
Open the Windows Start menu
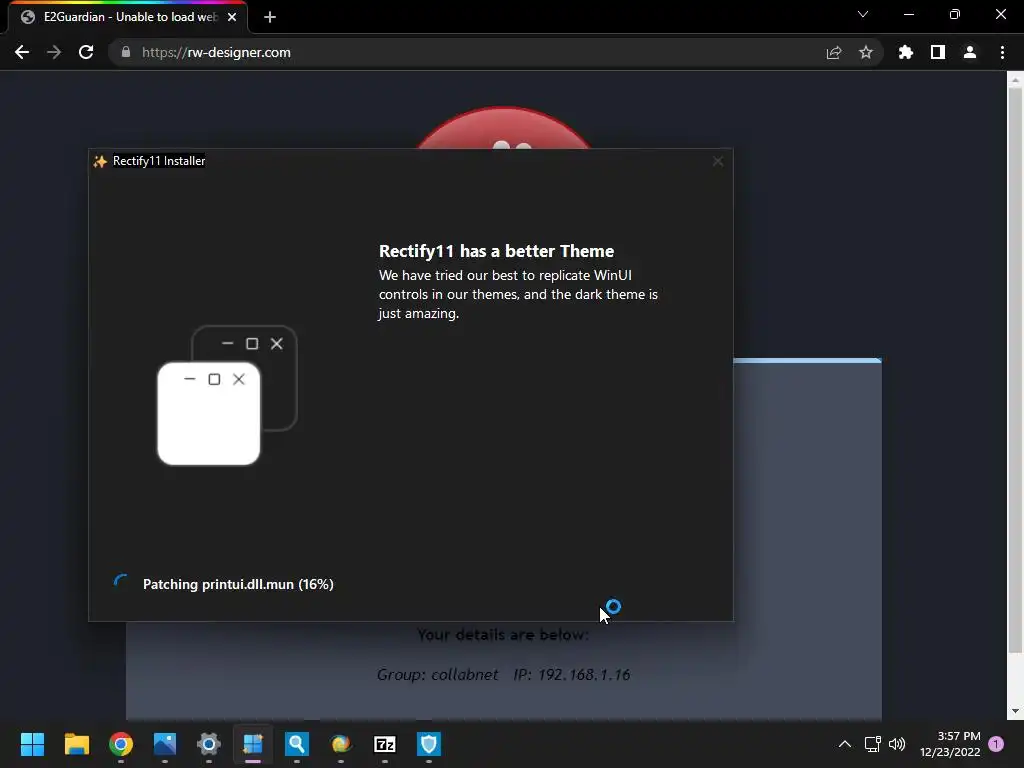(x=32, y=744)
